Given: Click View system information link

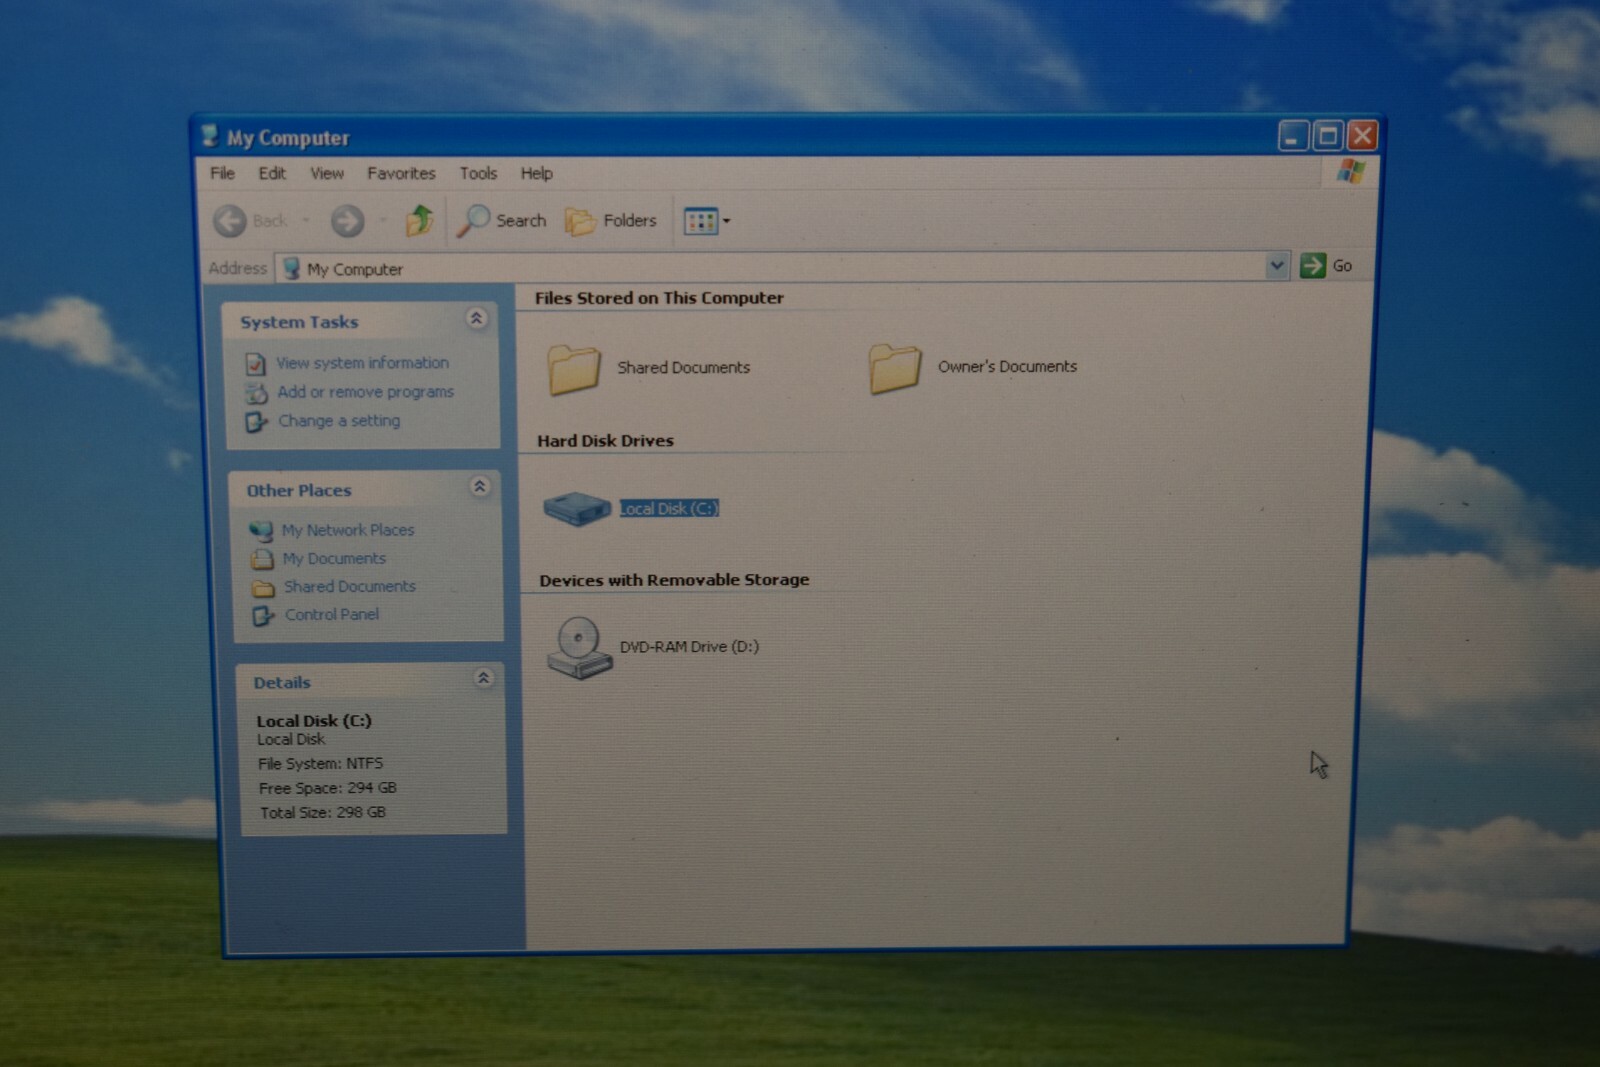Looking at the screenshot, I should click(x=362, y=363).
